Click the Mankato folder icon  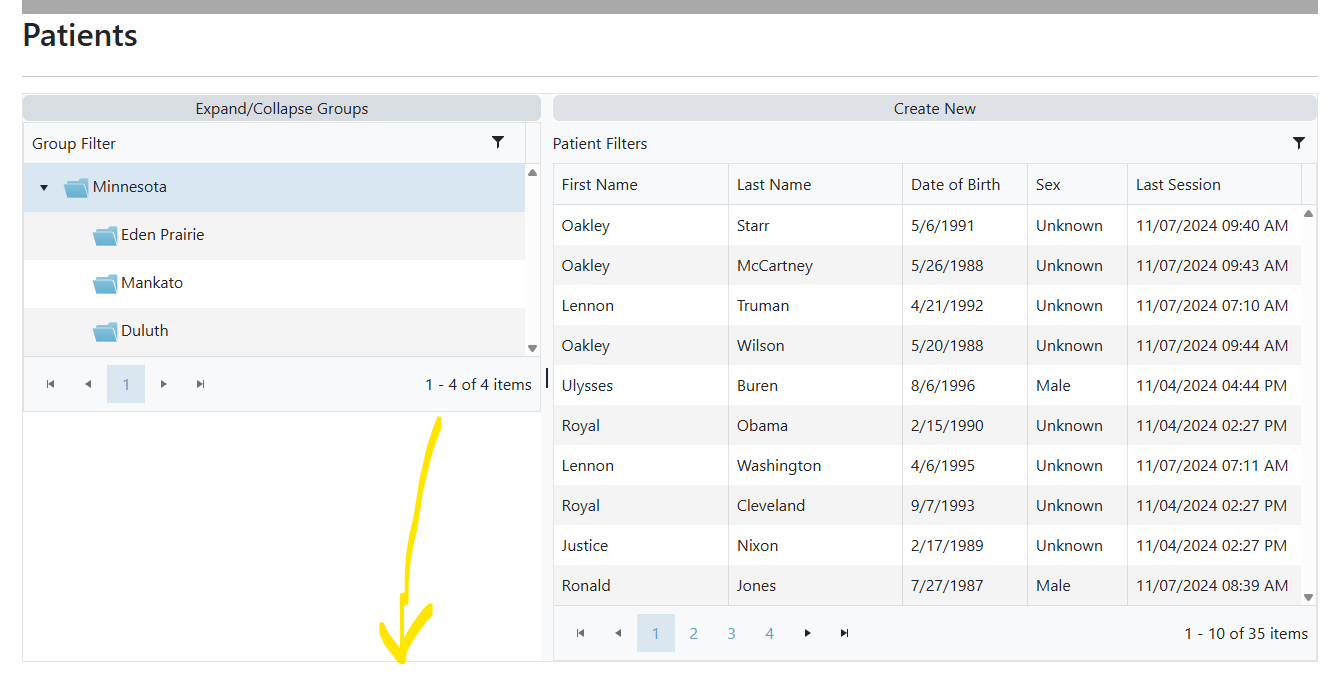pyautogui.click(x=105, y=284)
